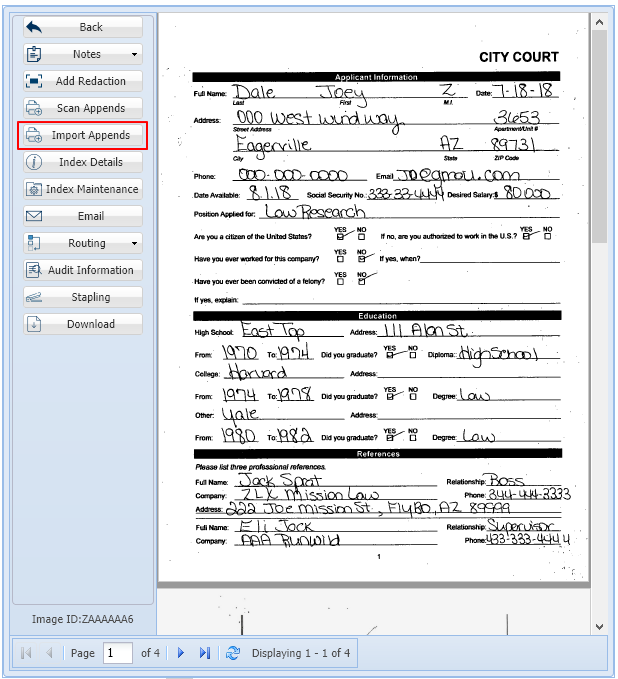The image size is (618, 679).
Task: Jump to last page in pager
Action: (204, 653)
